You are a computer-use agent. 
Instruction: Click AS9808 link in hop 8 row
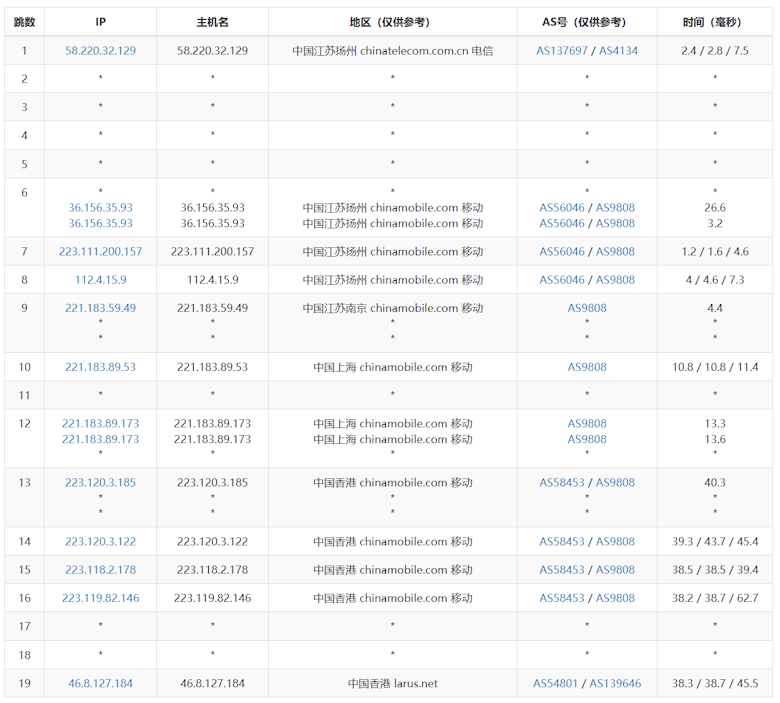click(x=615, y=280)
